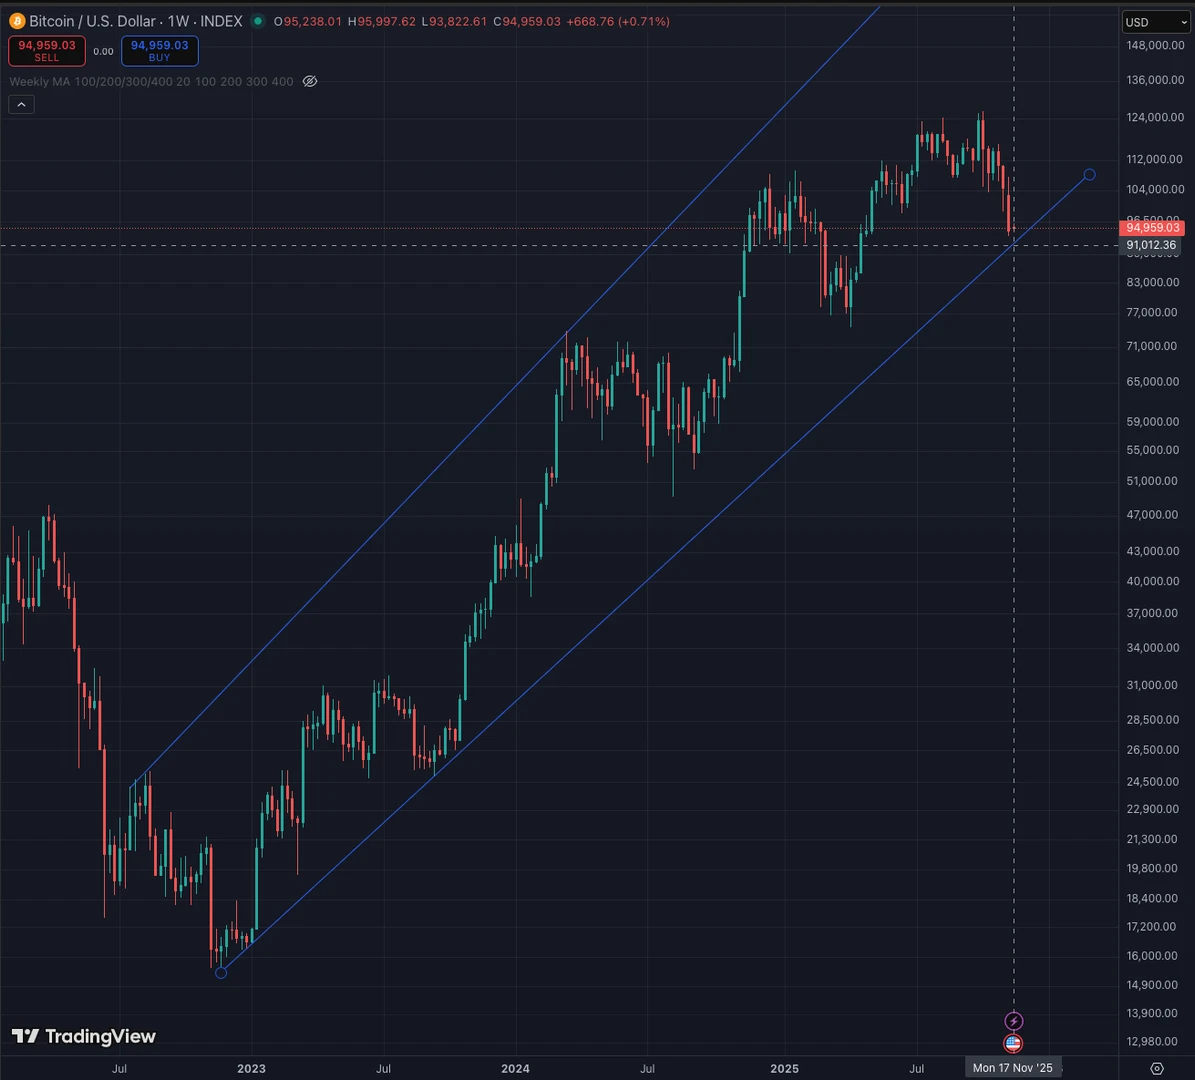Screen dimensions: 1195x1080
Task: Click the 91,012.36 crosshair price label
Action: (1151, 245)
